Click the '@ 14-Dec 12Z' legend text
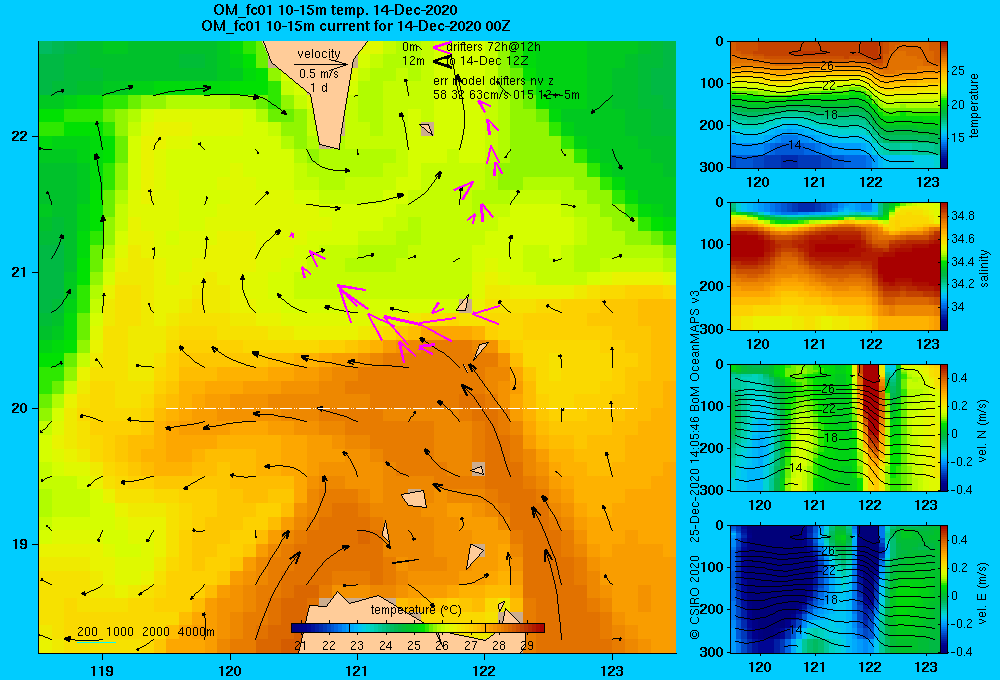 tap(487, 61)
